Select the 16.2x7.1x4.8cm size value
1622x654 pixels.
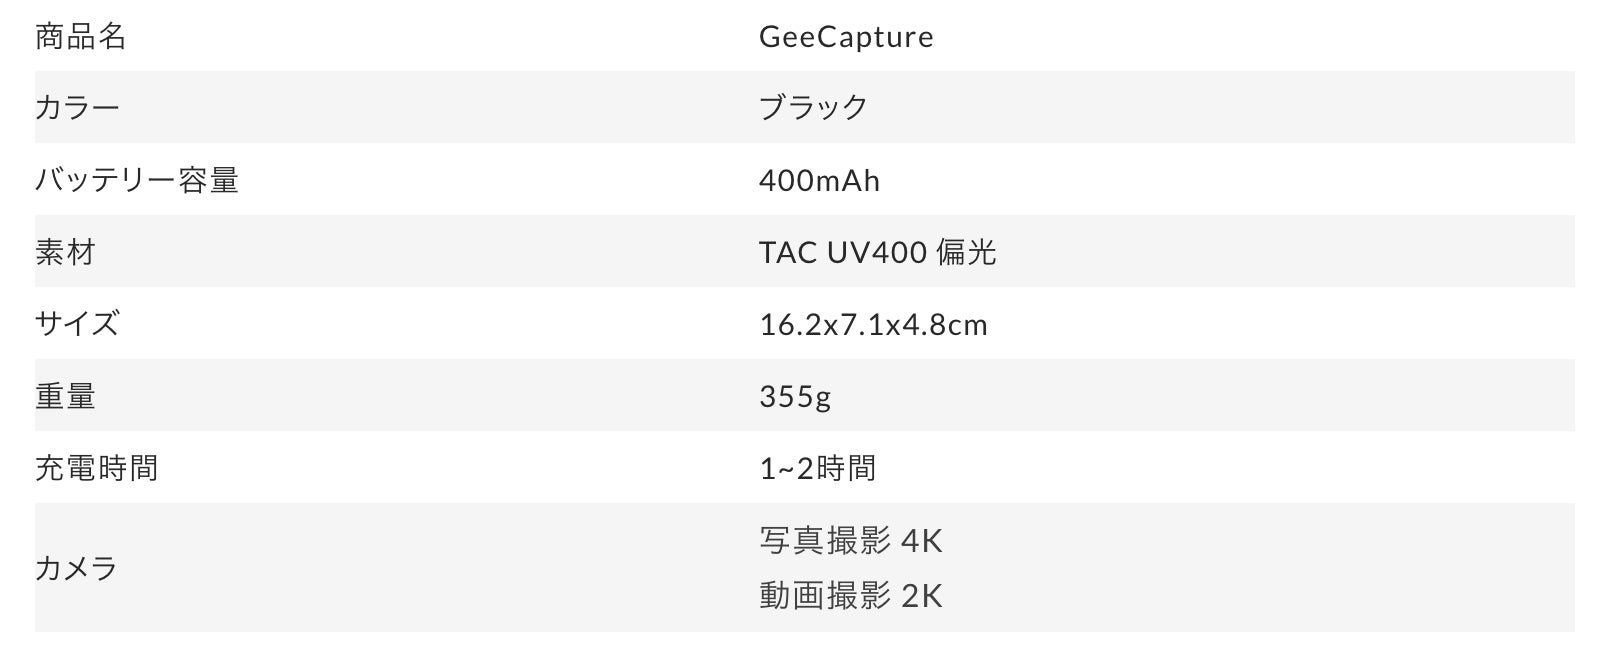pyautogui.click(x=873, y=324)
